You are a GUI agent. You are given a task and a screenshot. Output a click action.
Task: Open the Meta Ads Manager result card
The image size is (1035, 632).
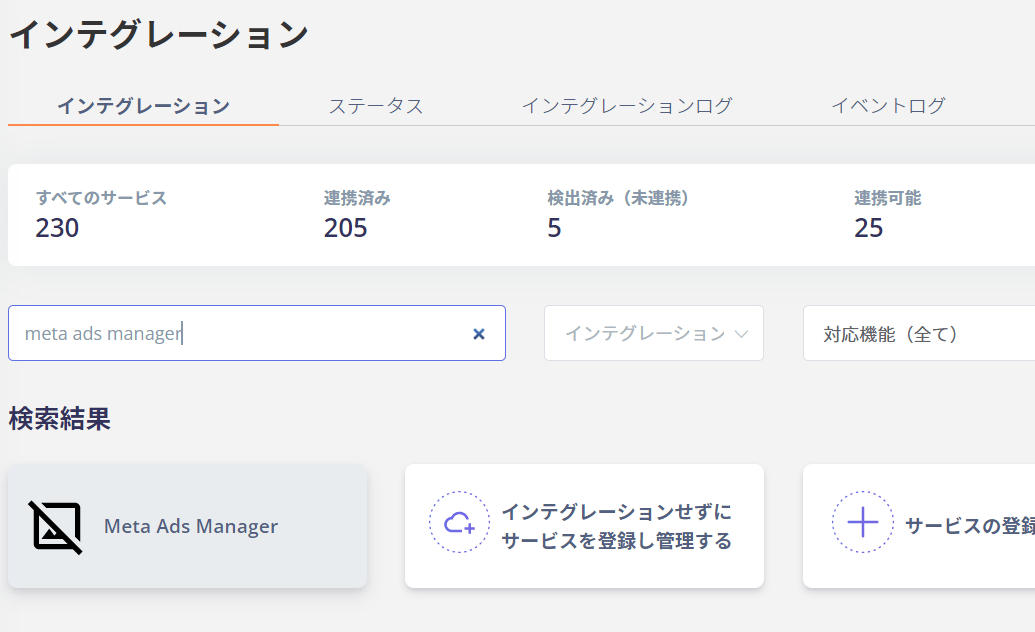click(187, 526)
